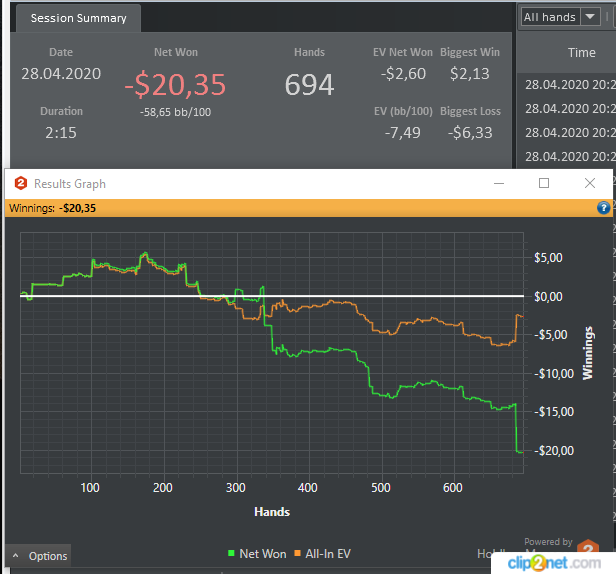Click the Results Graph window logo icon
The image size is (616, 574).
click(21, 183)
